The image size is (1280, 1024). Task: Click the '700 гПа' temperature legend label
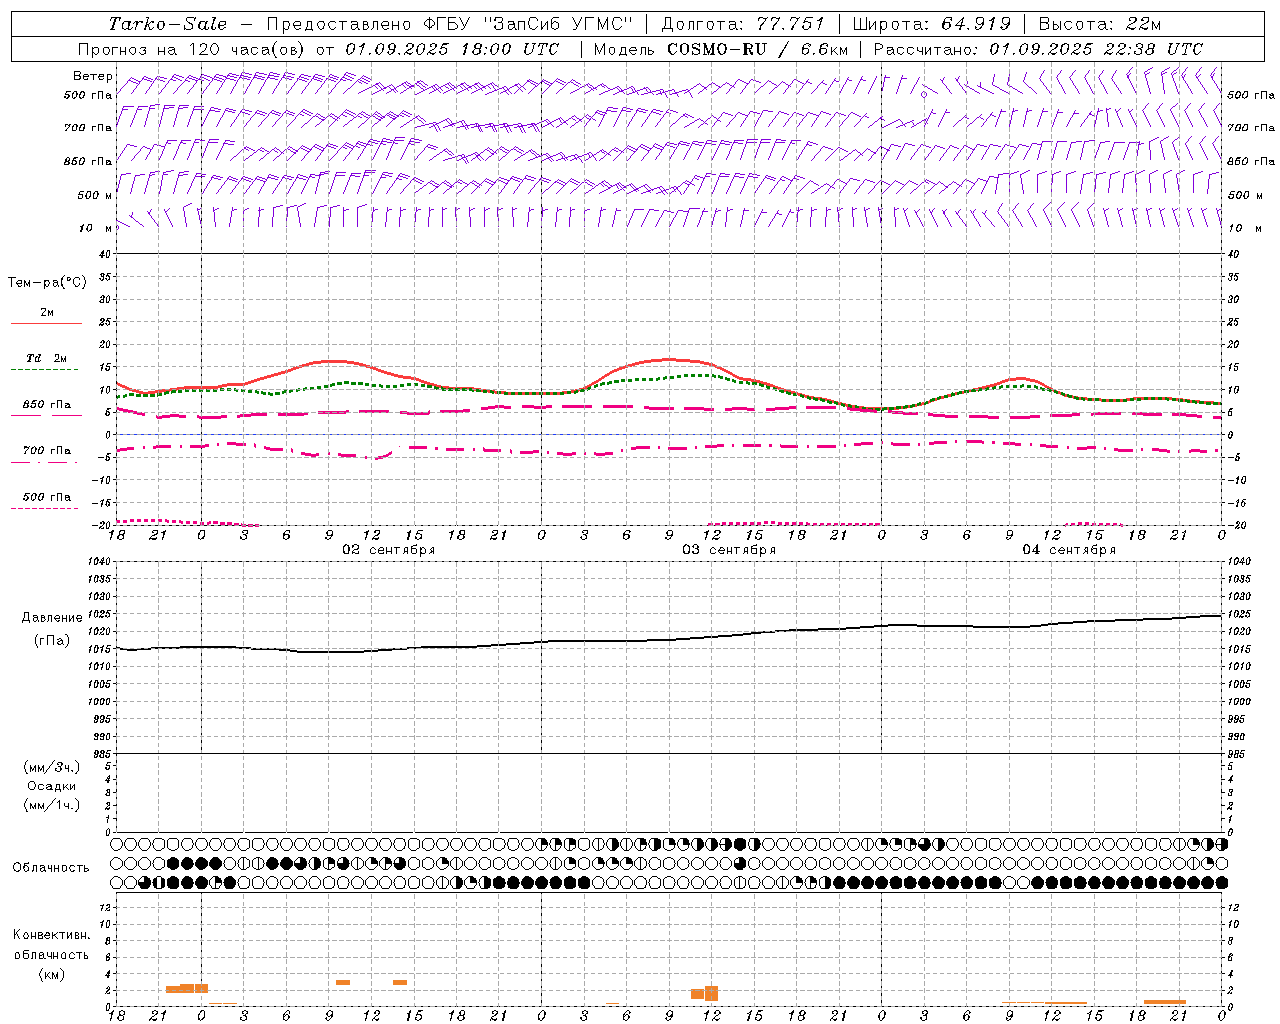(47, 451)
